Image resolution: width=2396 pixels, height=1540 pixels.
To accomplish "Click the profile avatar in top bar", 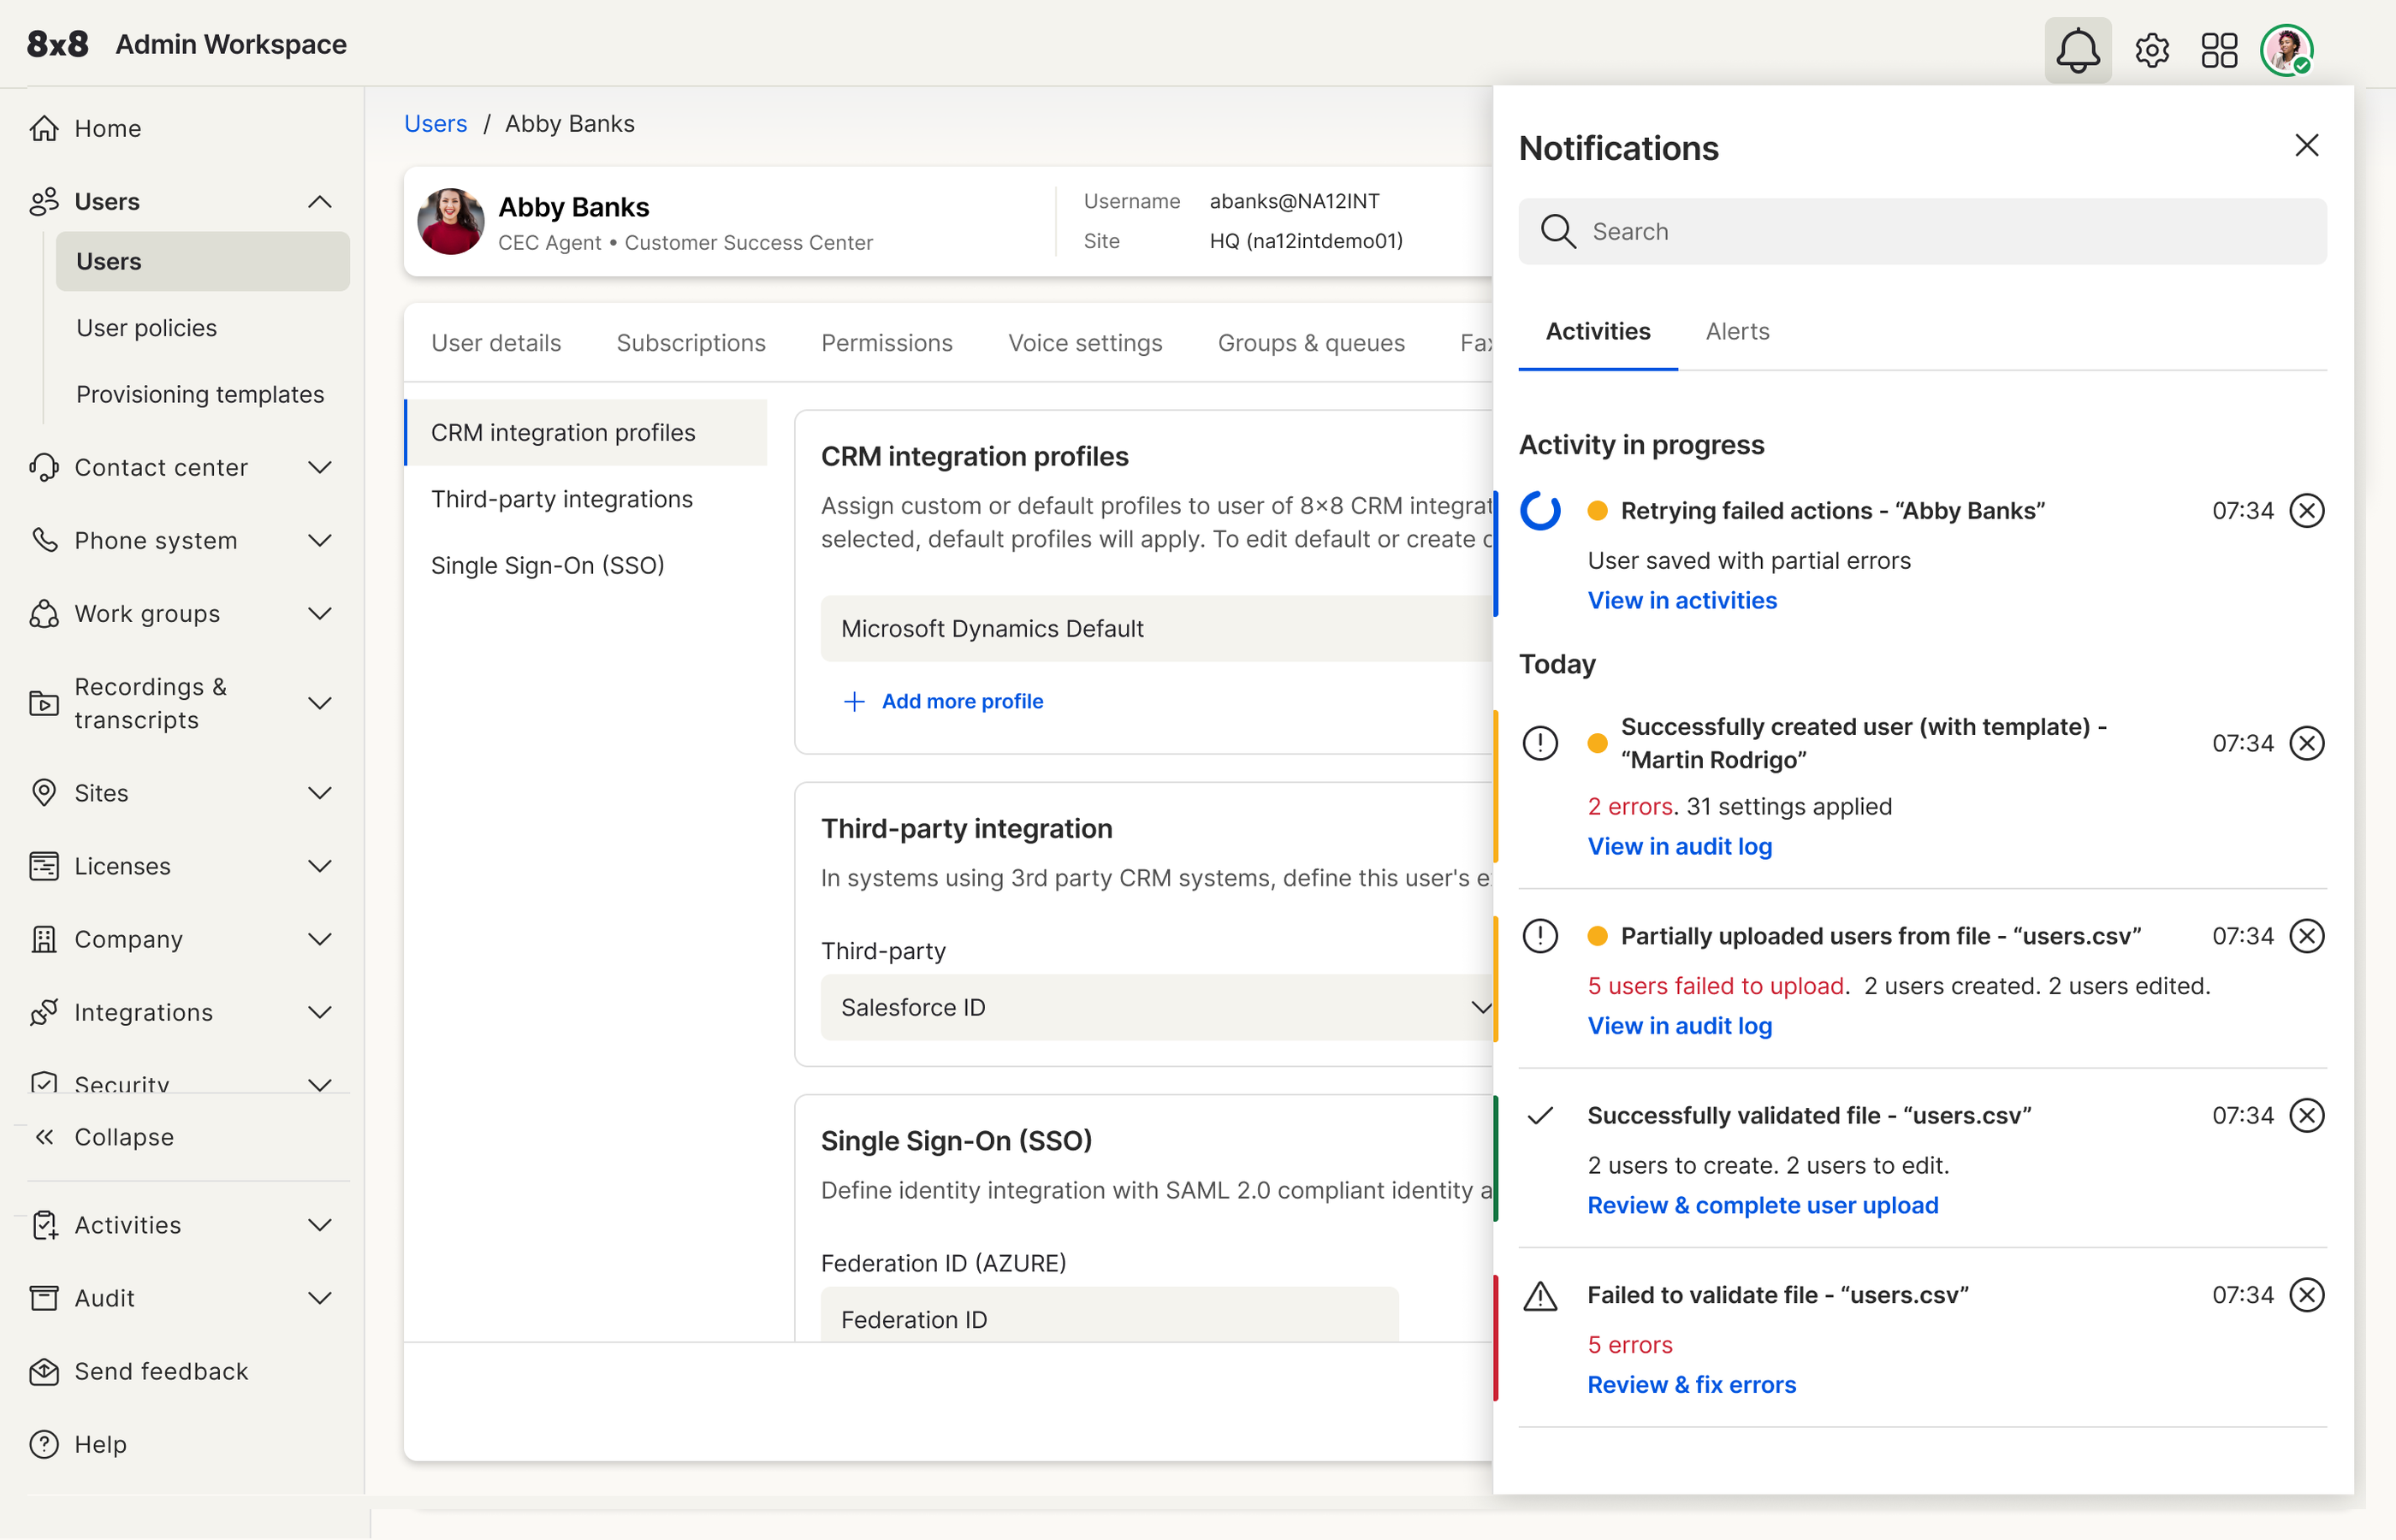I will click(2286, 50).
